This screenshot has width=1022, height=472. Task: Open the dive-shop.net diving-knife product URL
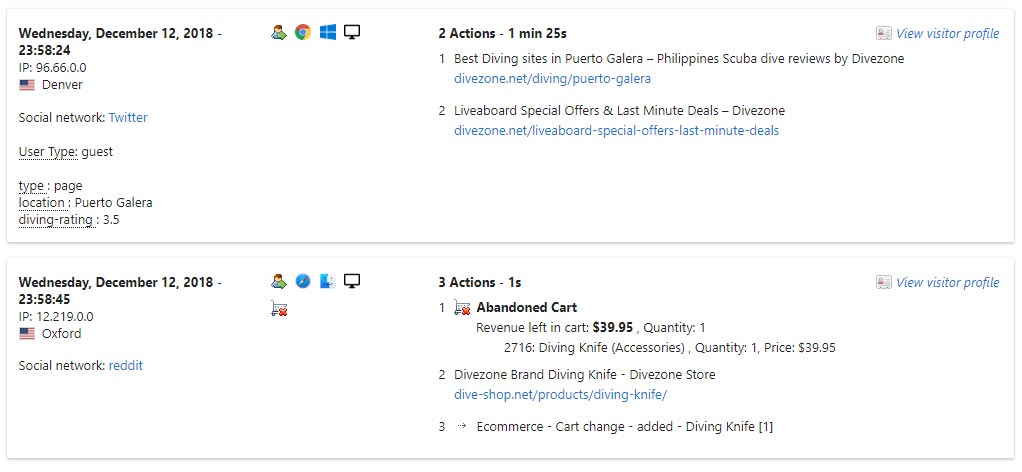click(560, 394)
